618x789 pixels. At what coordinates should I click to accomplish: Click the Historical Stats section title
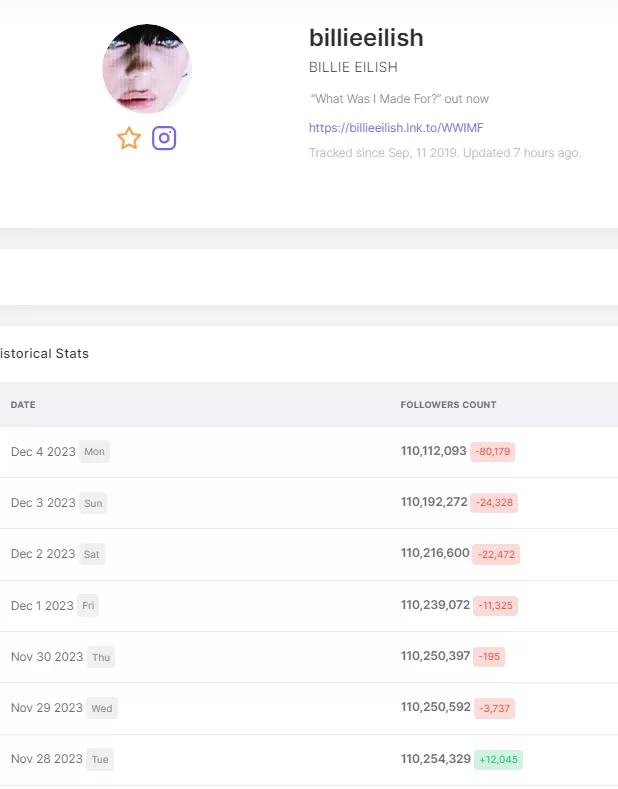[x=44, y=354]
